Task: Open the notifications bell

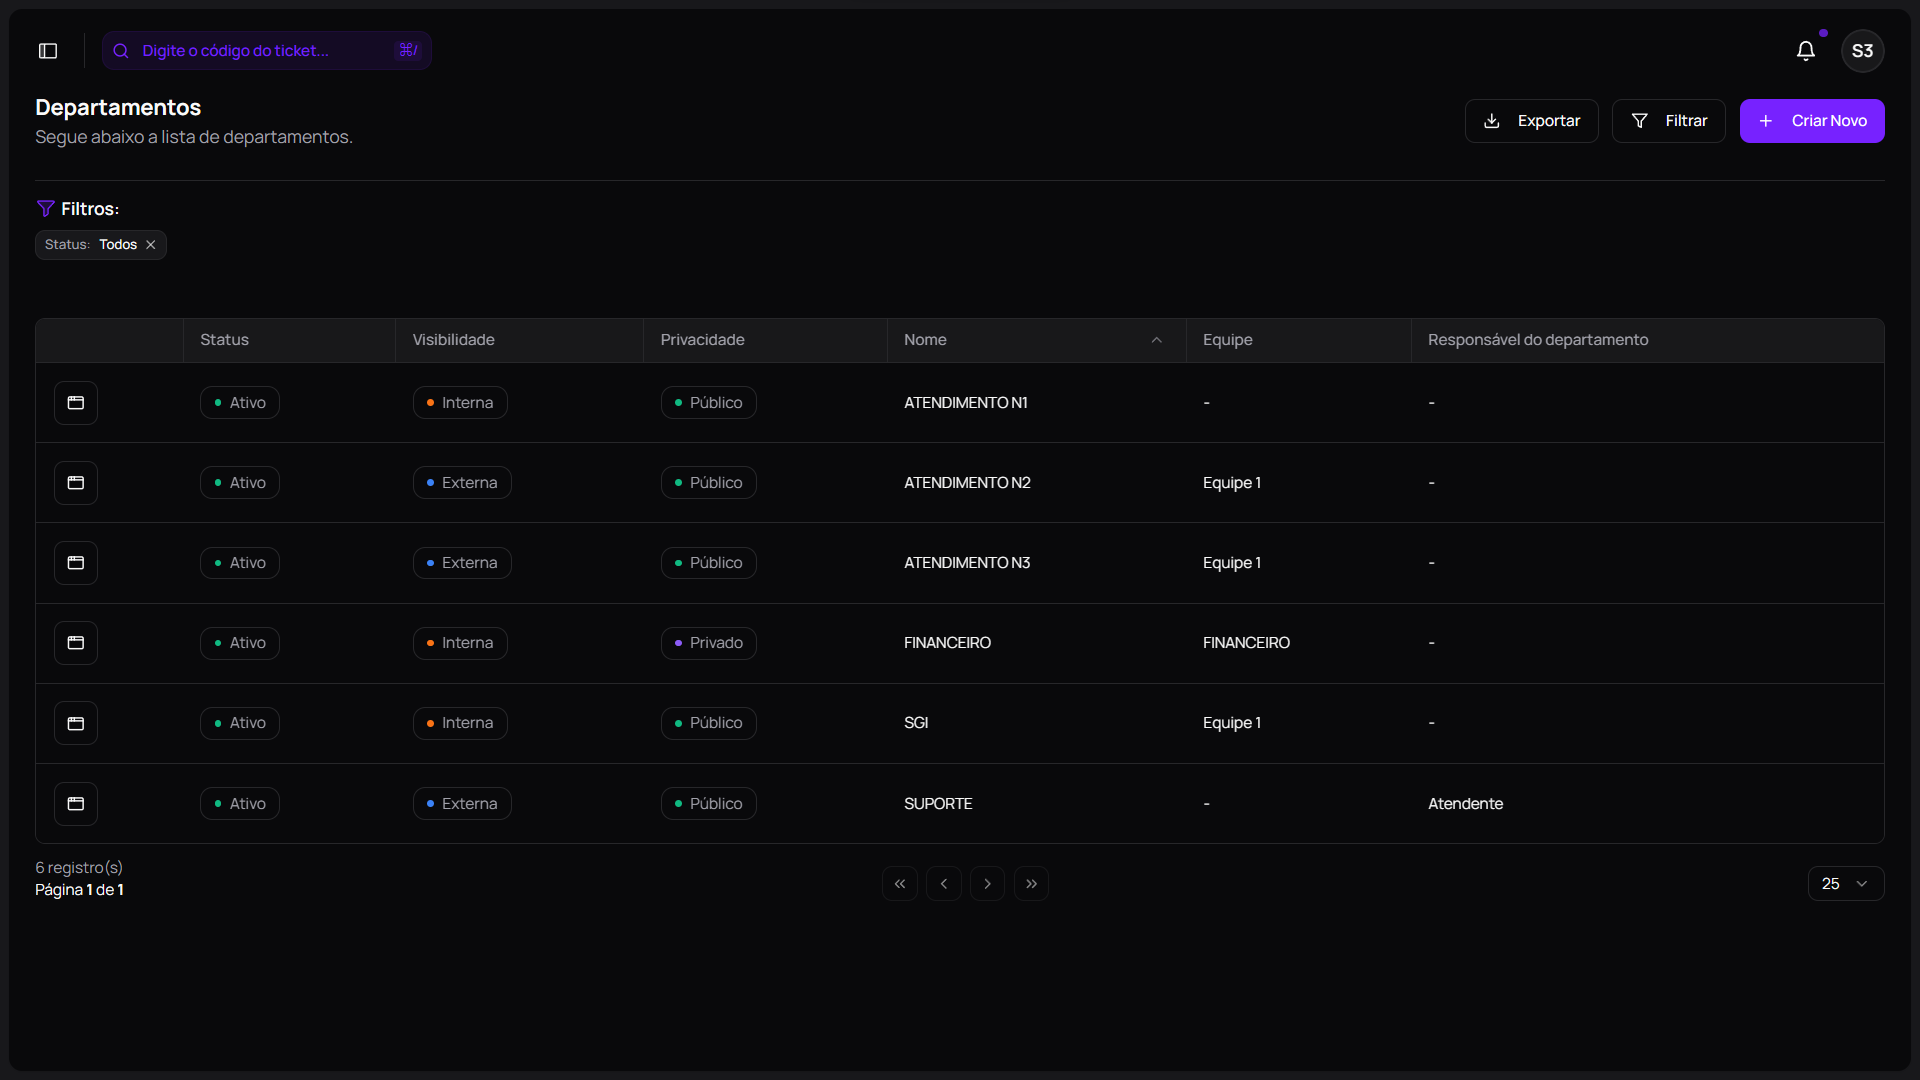Action: coord(1805,51)
